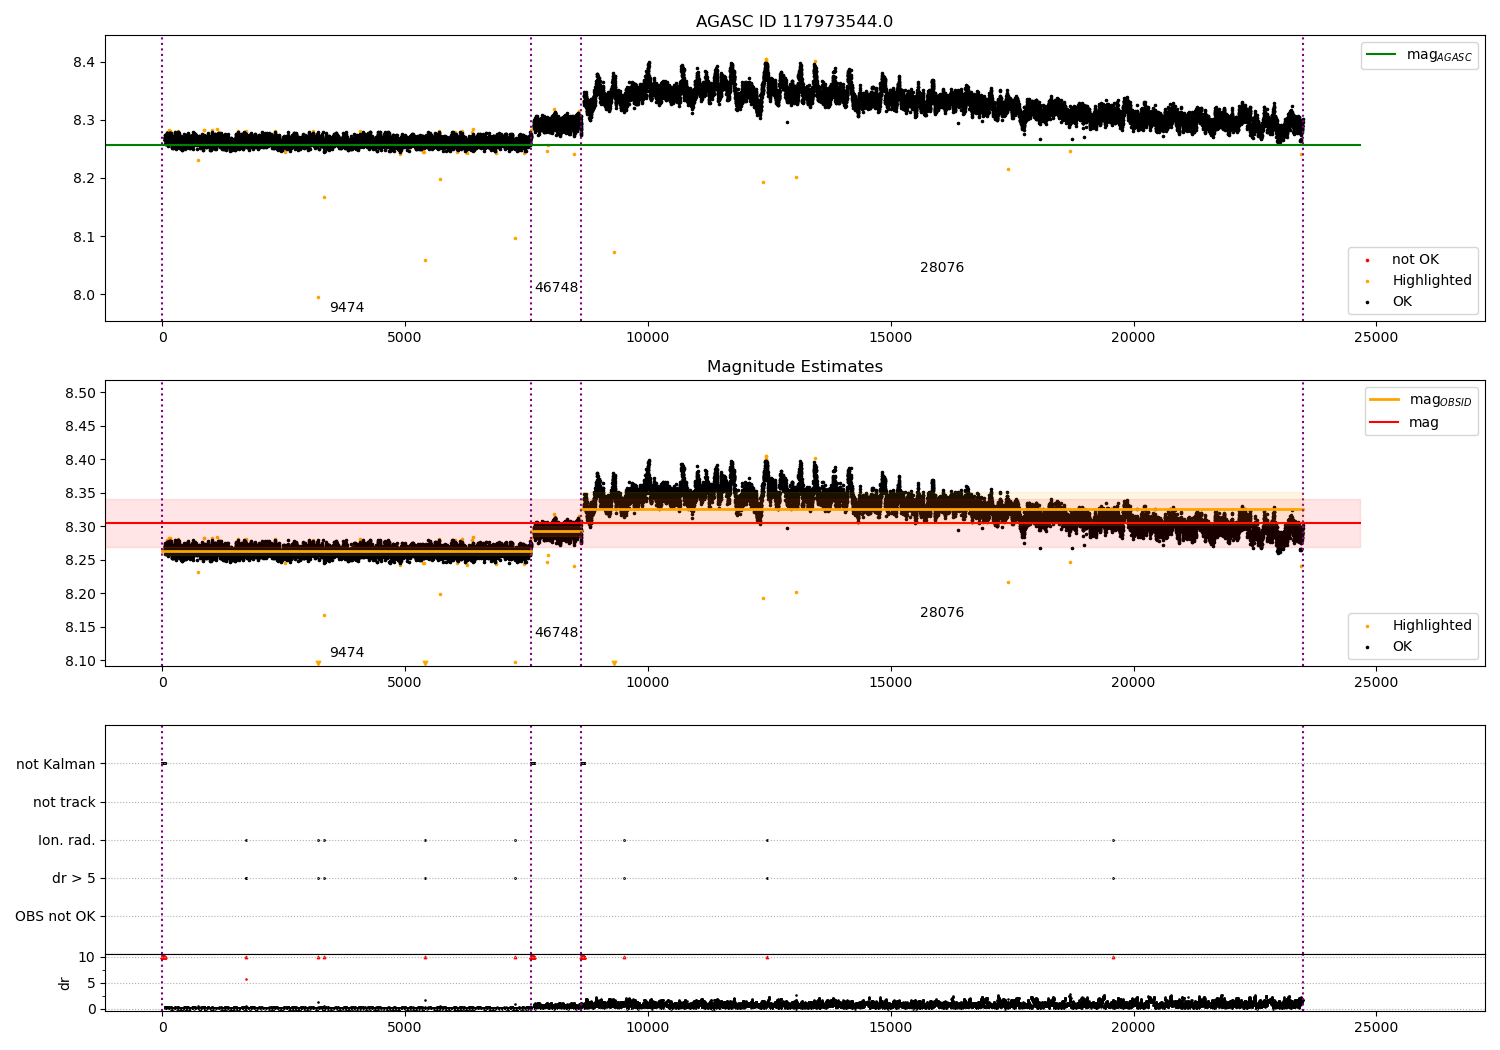Click the 5000 tick under bottom plot

405,1028
